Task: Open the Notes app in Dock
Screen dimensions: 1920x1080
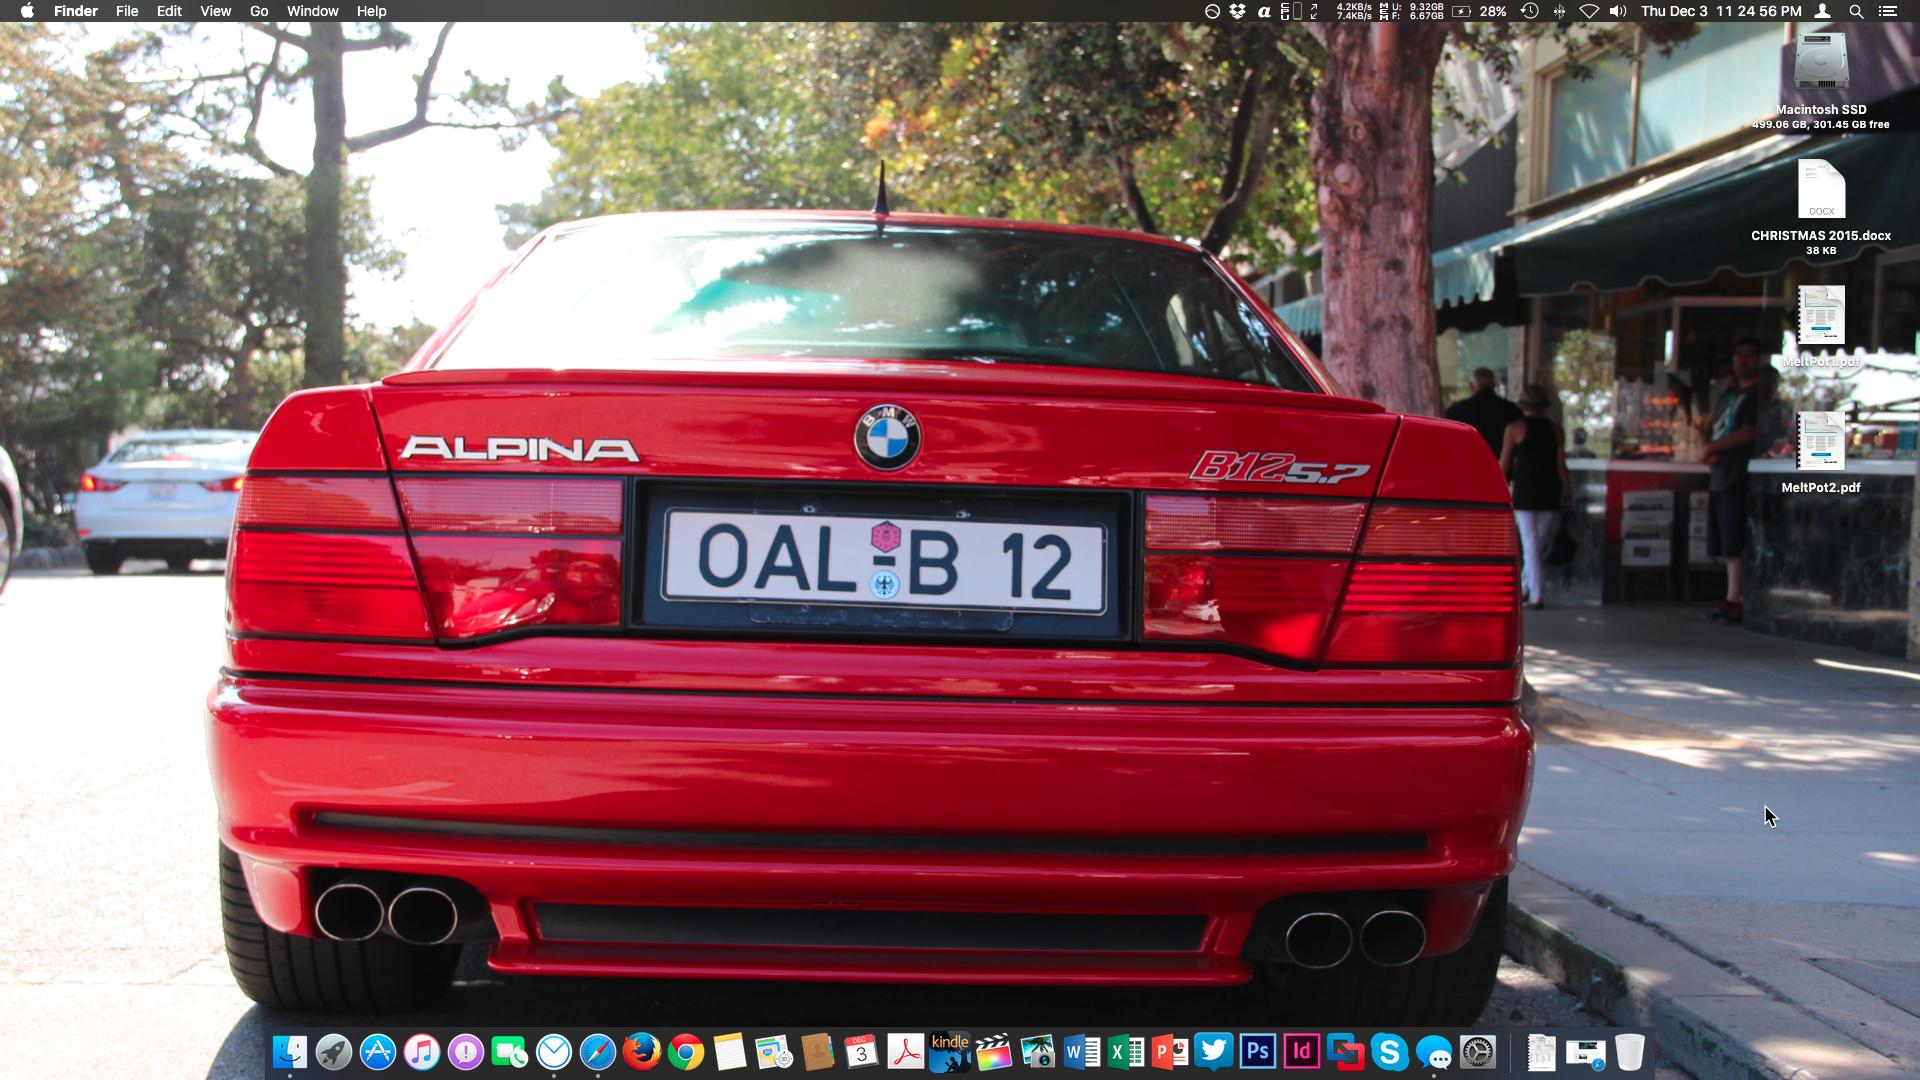Action: (730, 1052)
